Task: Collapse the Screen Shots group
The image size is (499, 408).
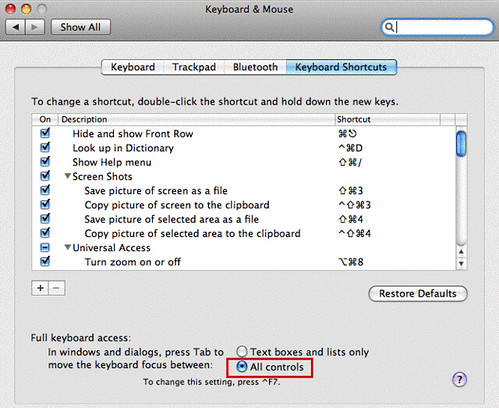Action: (68, 176)
